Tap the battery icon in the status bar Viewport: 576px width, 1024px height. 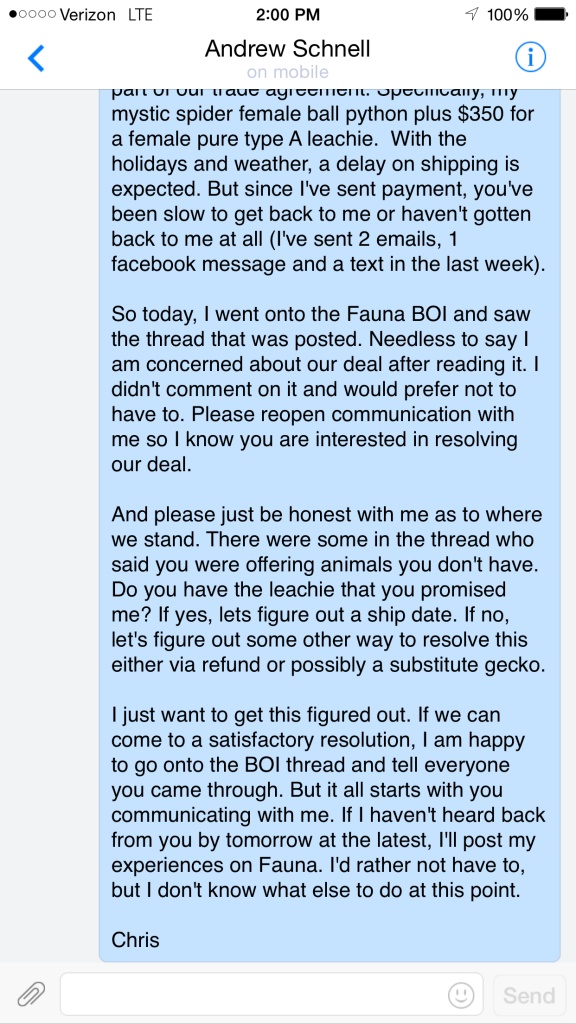[x=550, y=14]
